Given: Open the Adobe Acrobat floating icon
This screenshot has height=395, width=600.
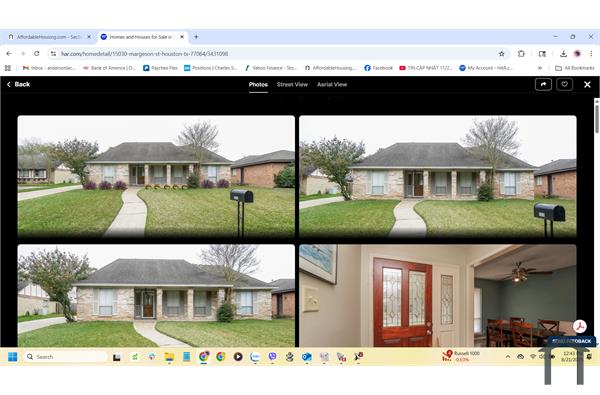Looking at the screenshot, I should (580, 326).
